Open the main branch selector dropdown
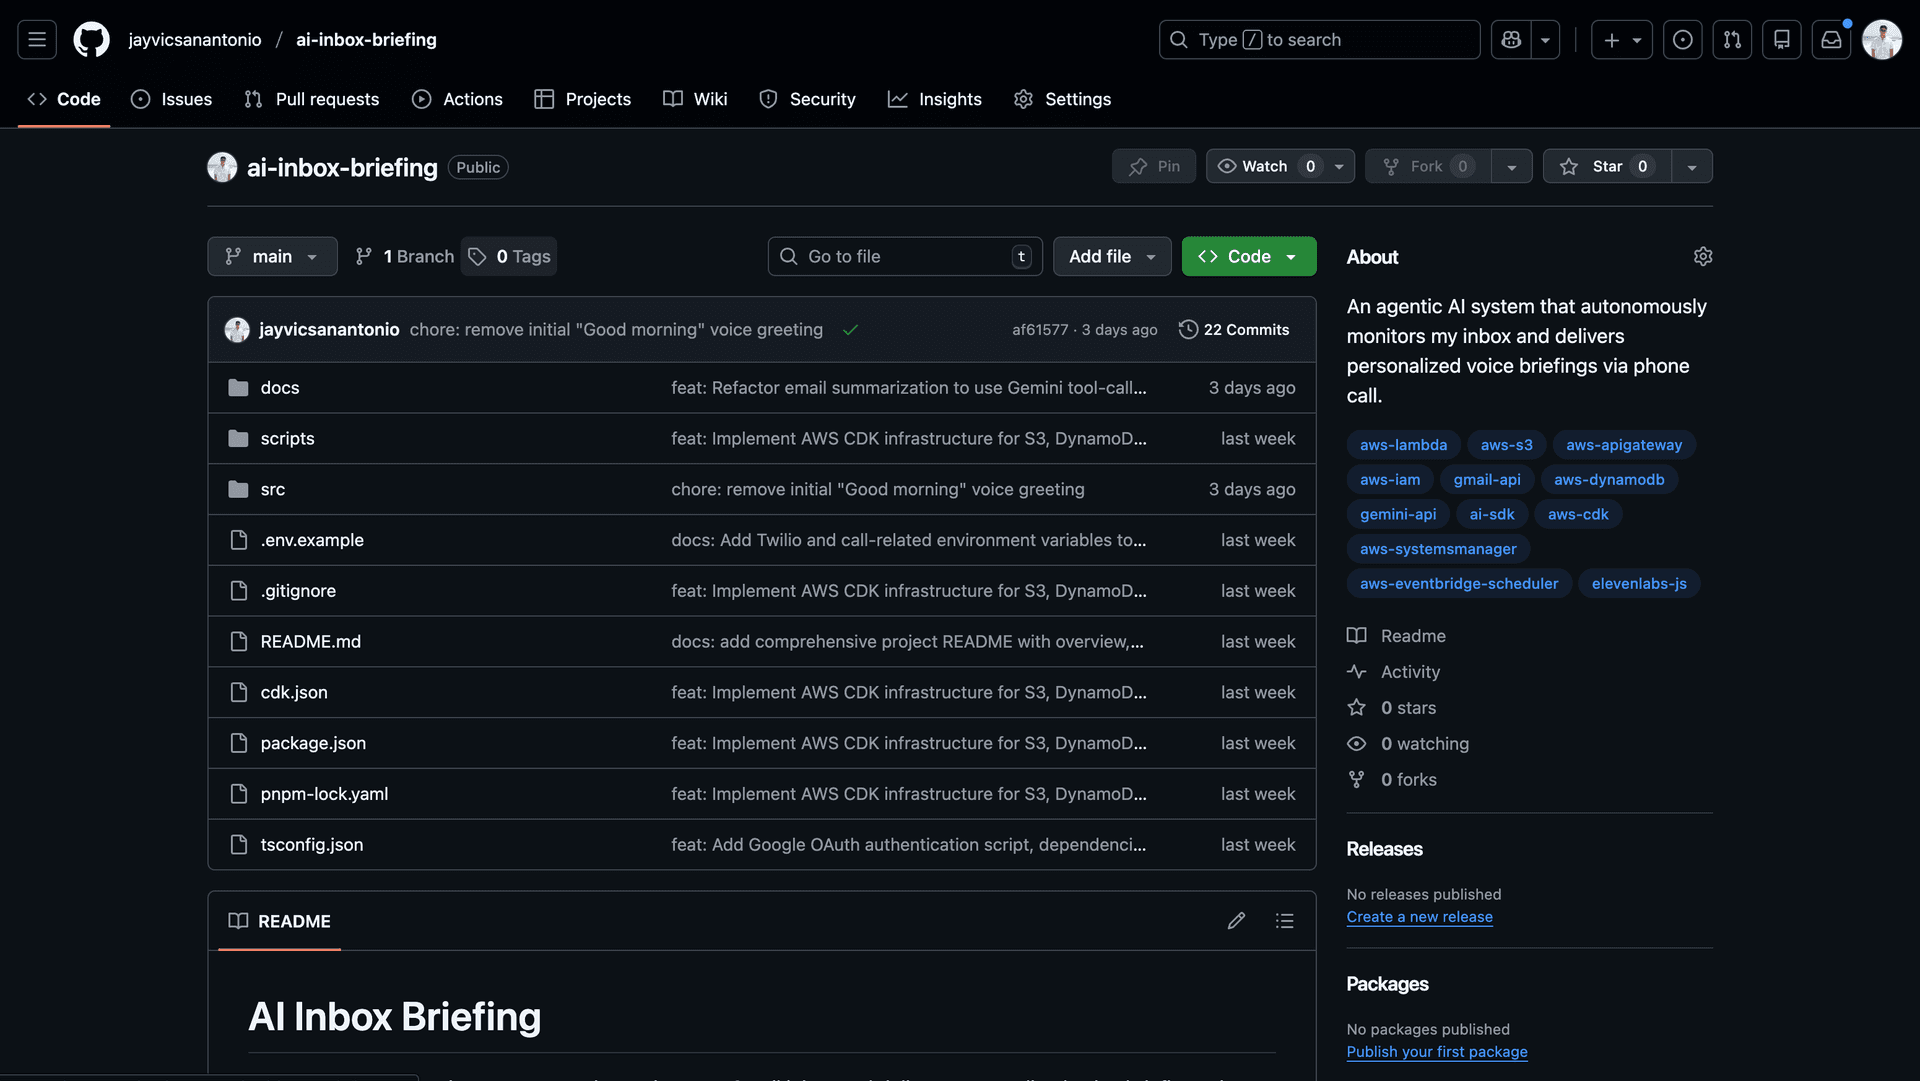This screenshot has width=1920, height=1081. pos(272,256)
